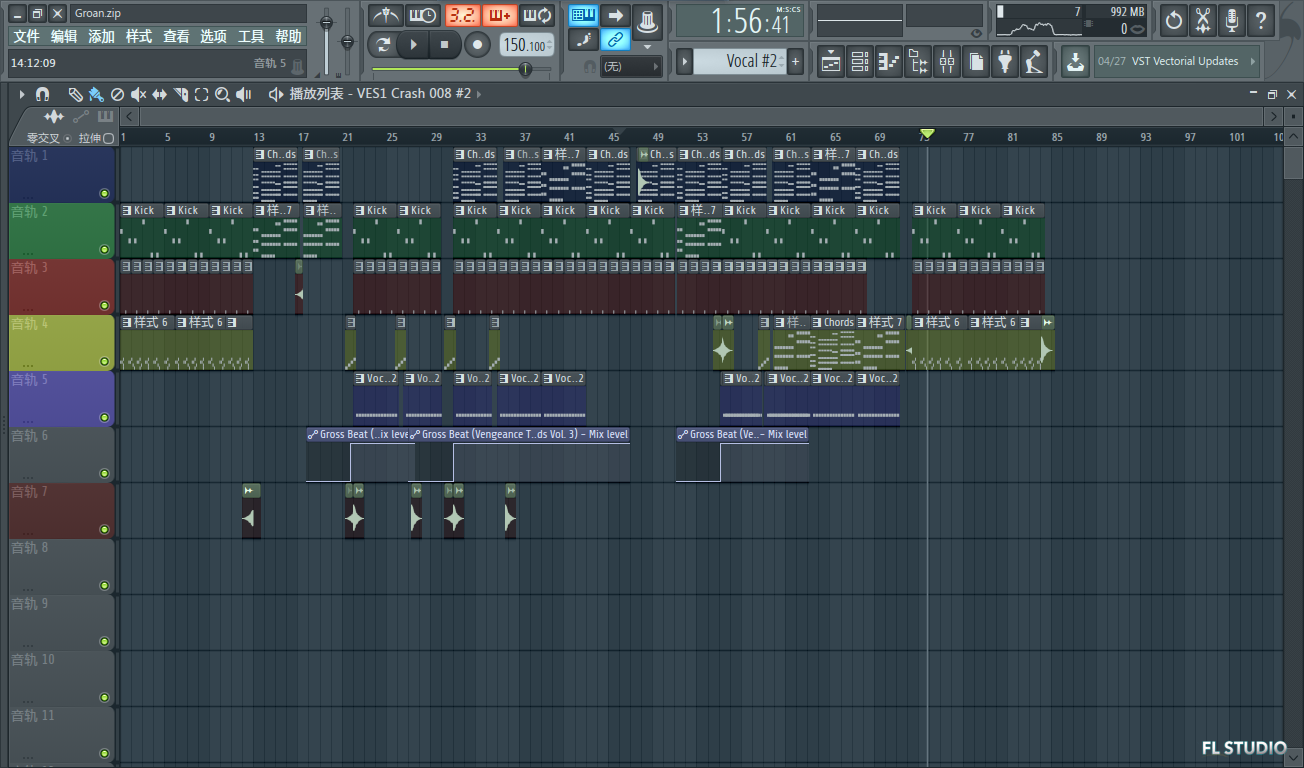The width and height of the screenshot is (1304, 768).
Task: Open the plugin picker plug icon
Action: (x=1005, y=62)
